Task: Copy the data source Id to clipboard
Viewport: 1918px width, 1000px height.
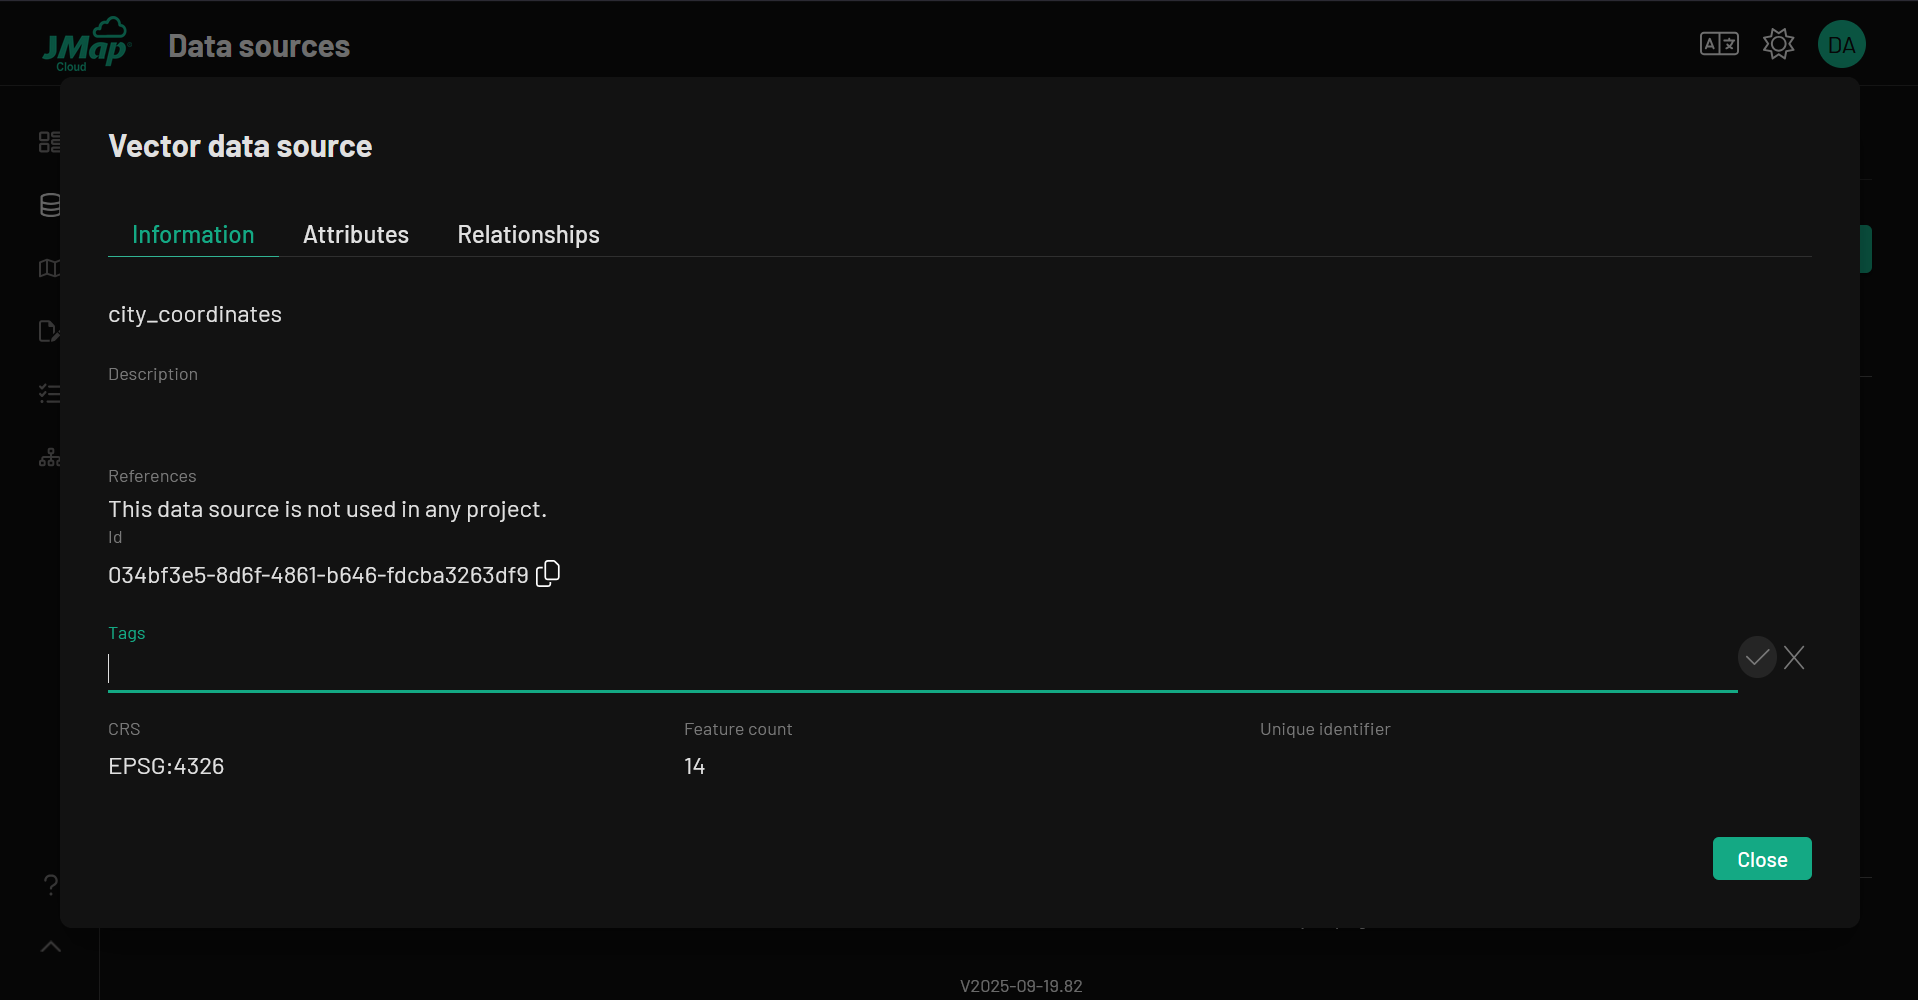Action: (x=548, y=574)
